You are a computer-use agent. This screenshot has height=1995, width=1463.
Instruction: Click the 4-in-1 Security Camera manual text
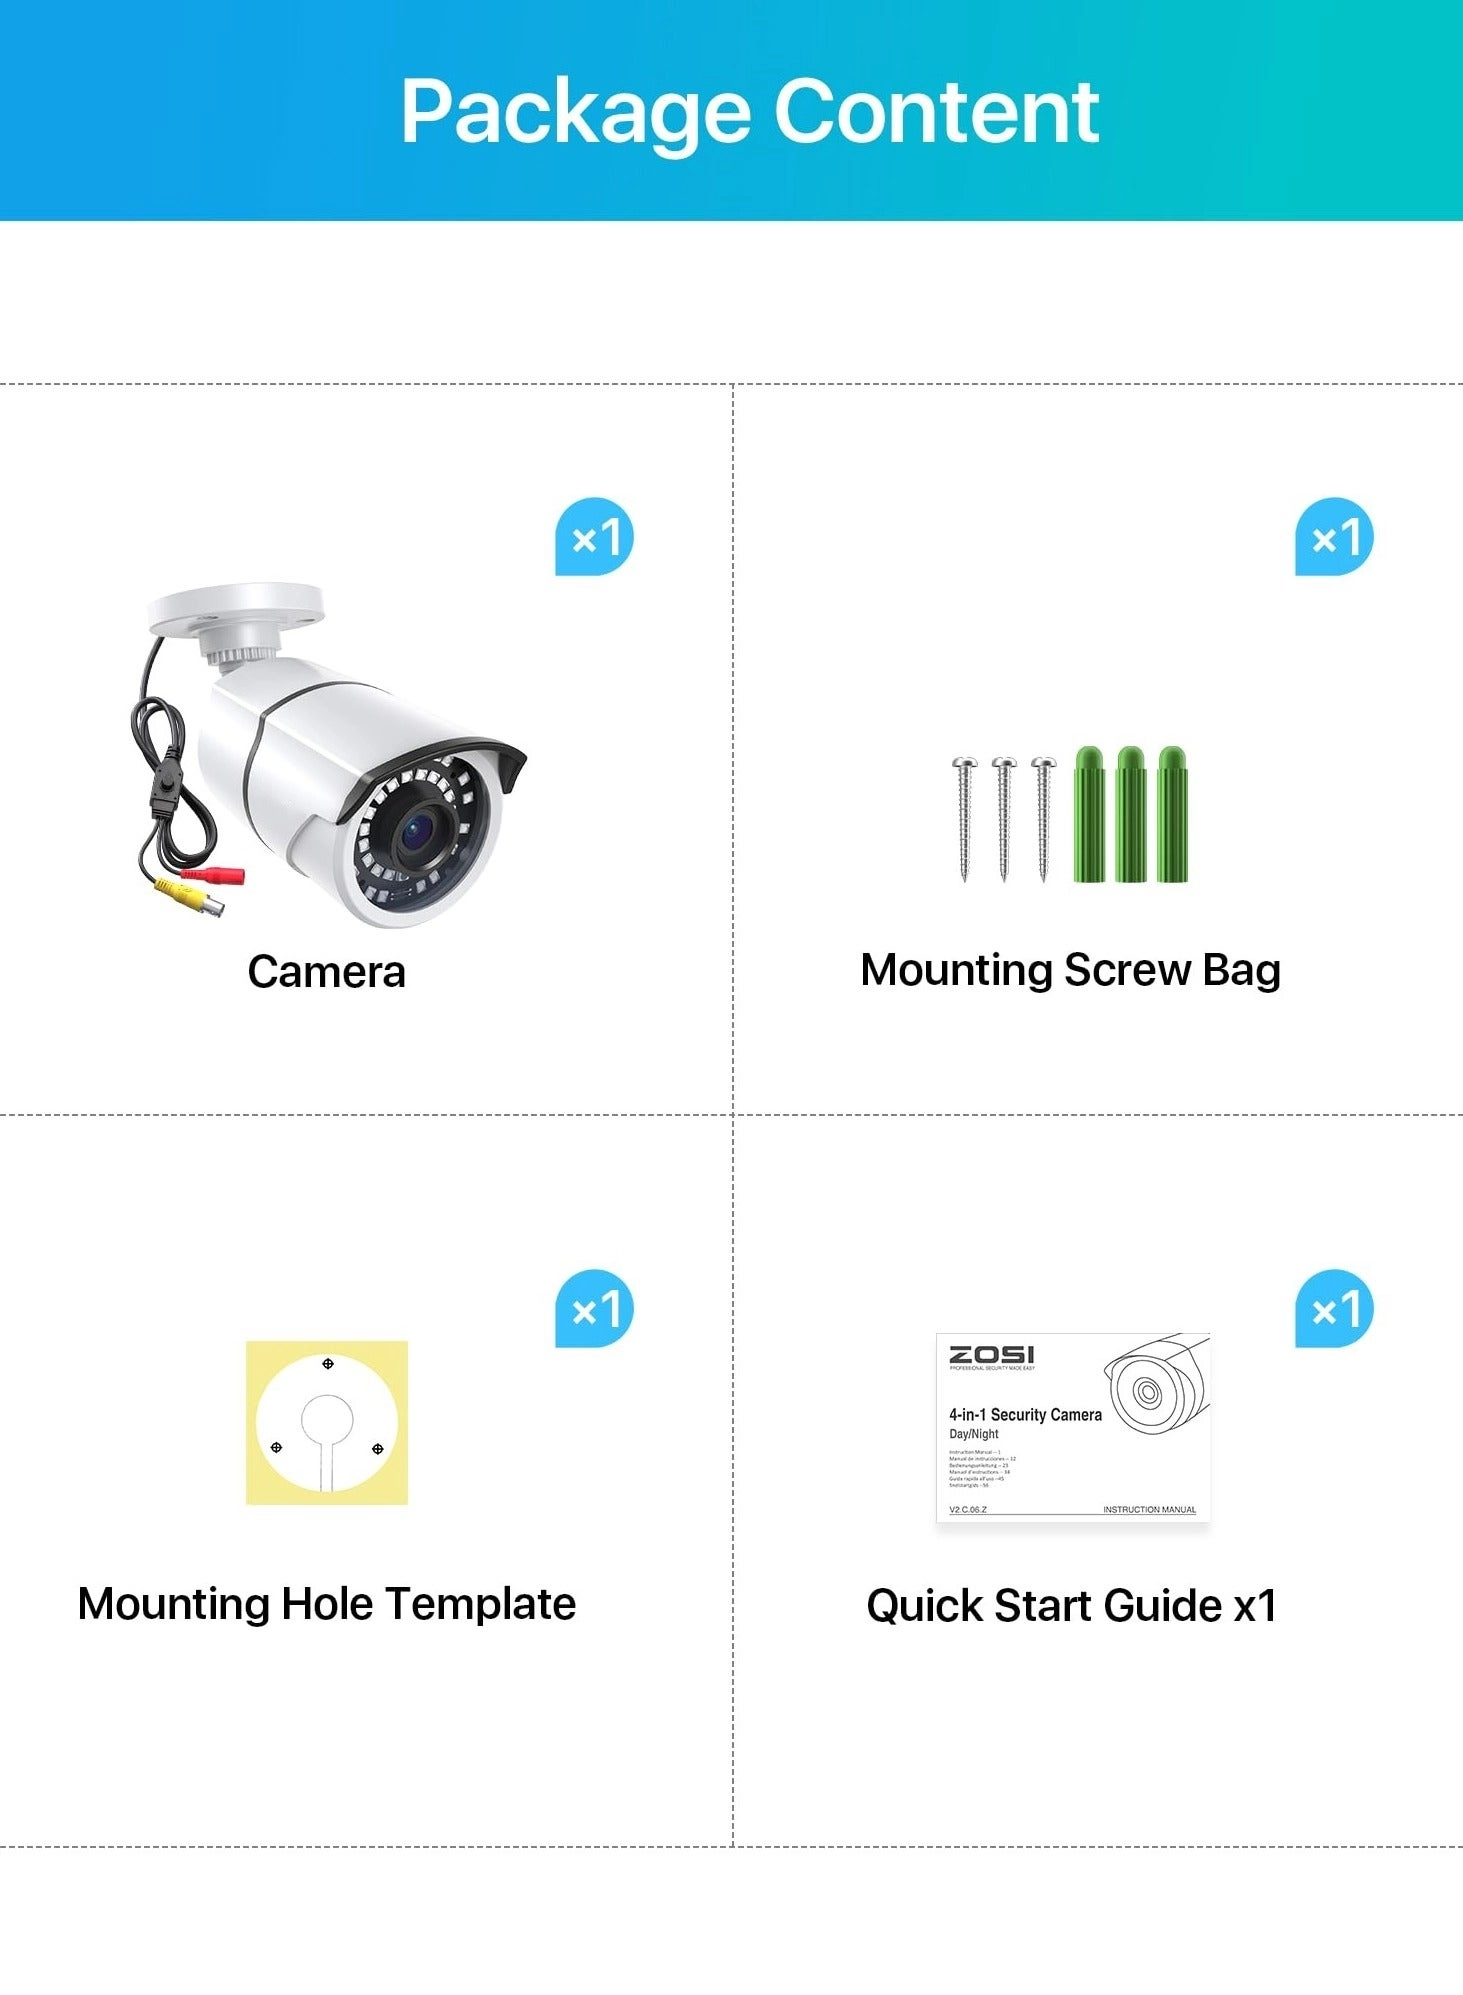click(1025, 1415)
